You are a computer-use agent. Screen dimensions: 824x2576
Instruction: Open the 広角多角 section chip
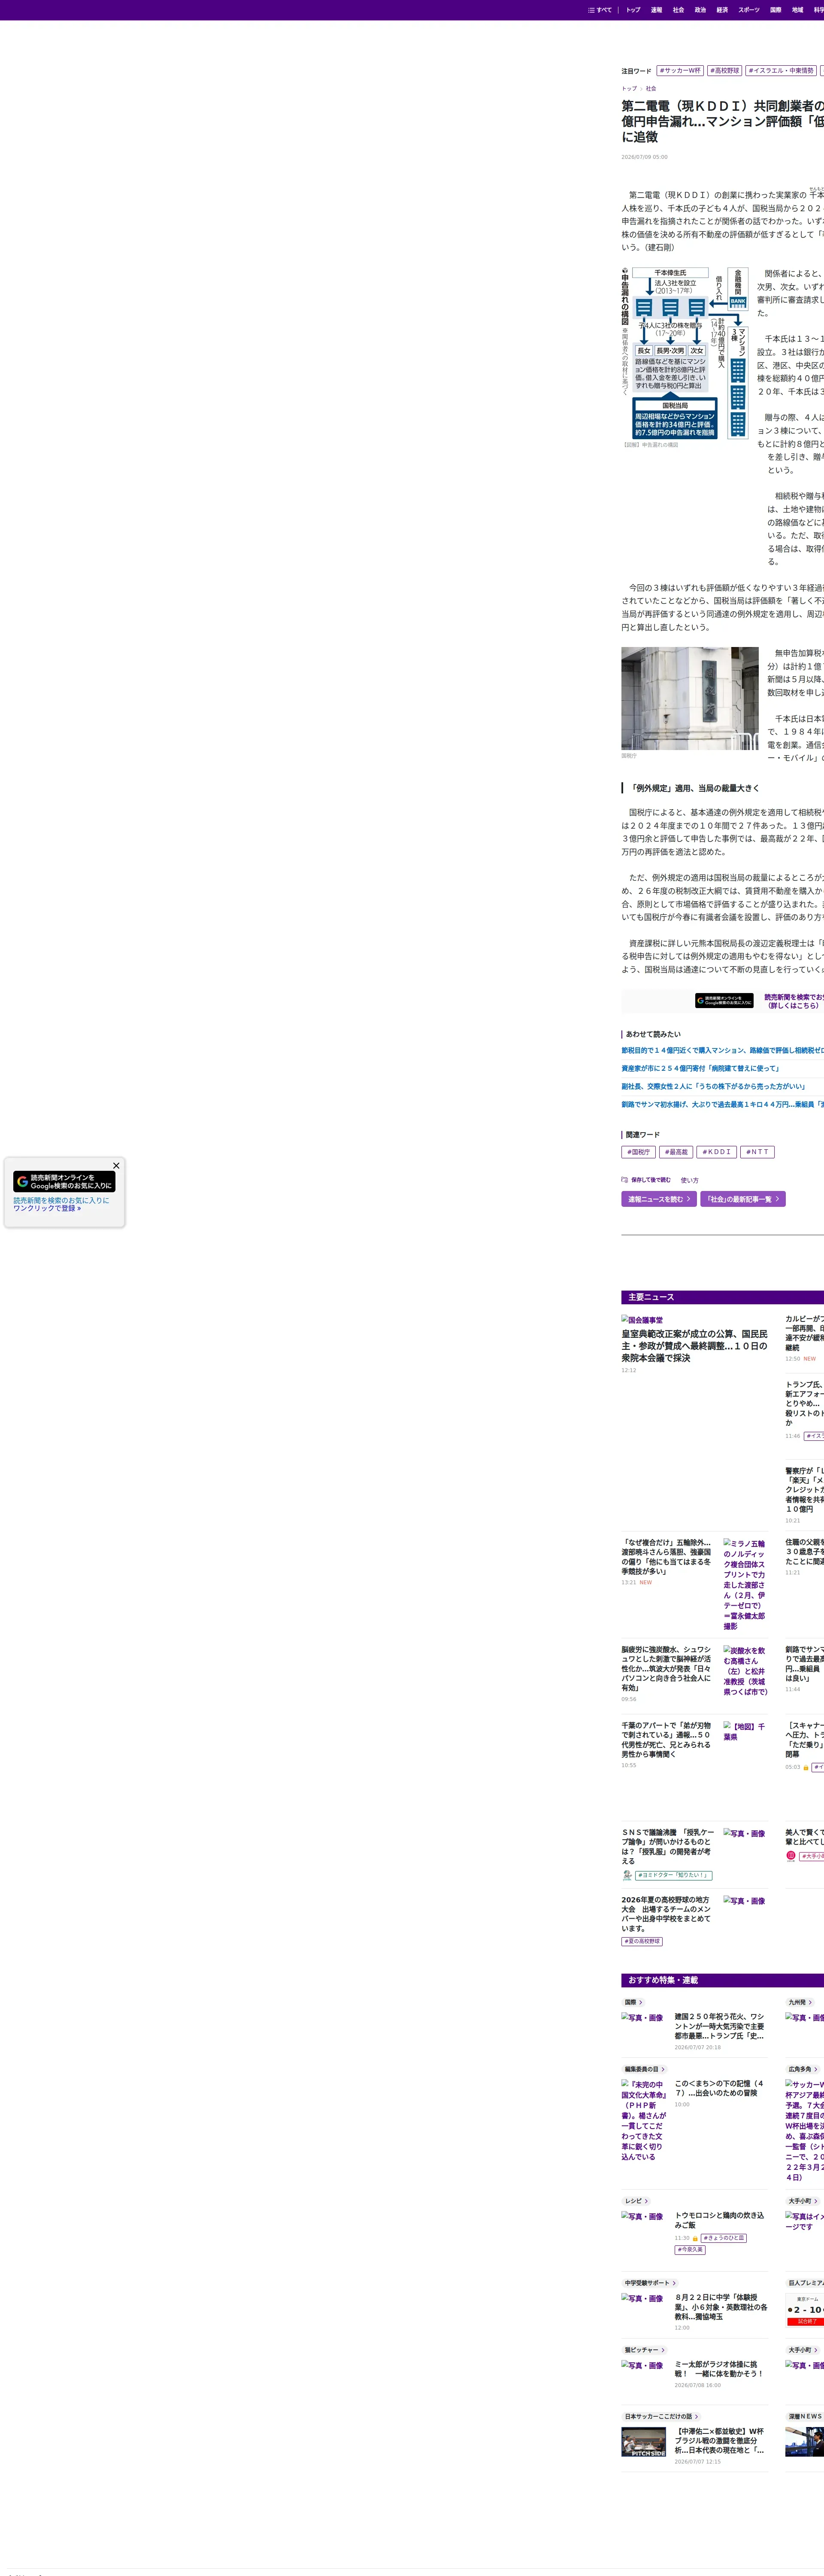pyautogui.click(x=803, y=2069)
